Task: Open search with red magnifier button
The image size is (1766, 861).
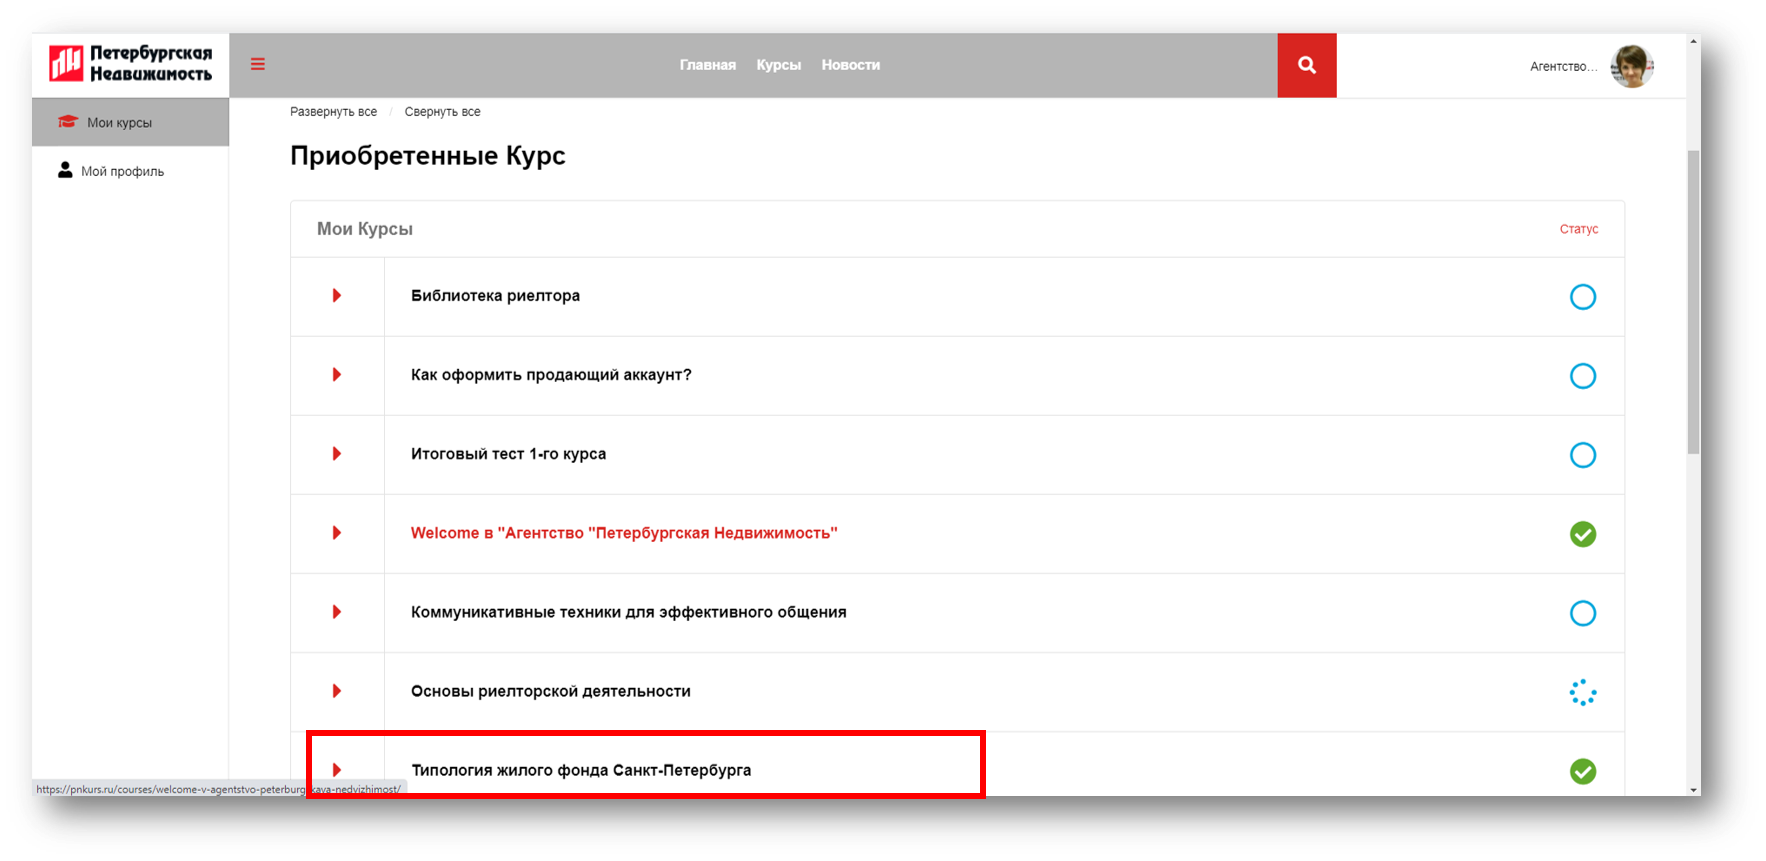Action: click(1307, 65)
